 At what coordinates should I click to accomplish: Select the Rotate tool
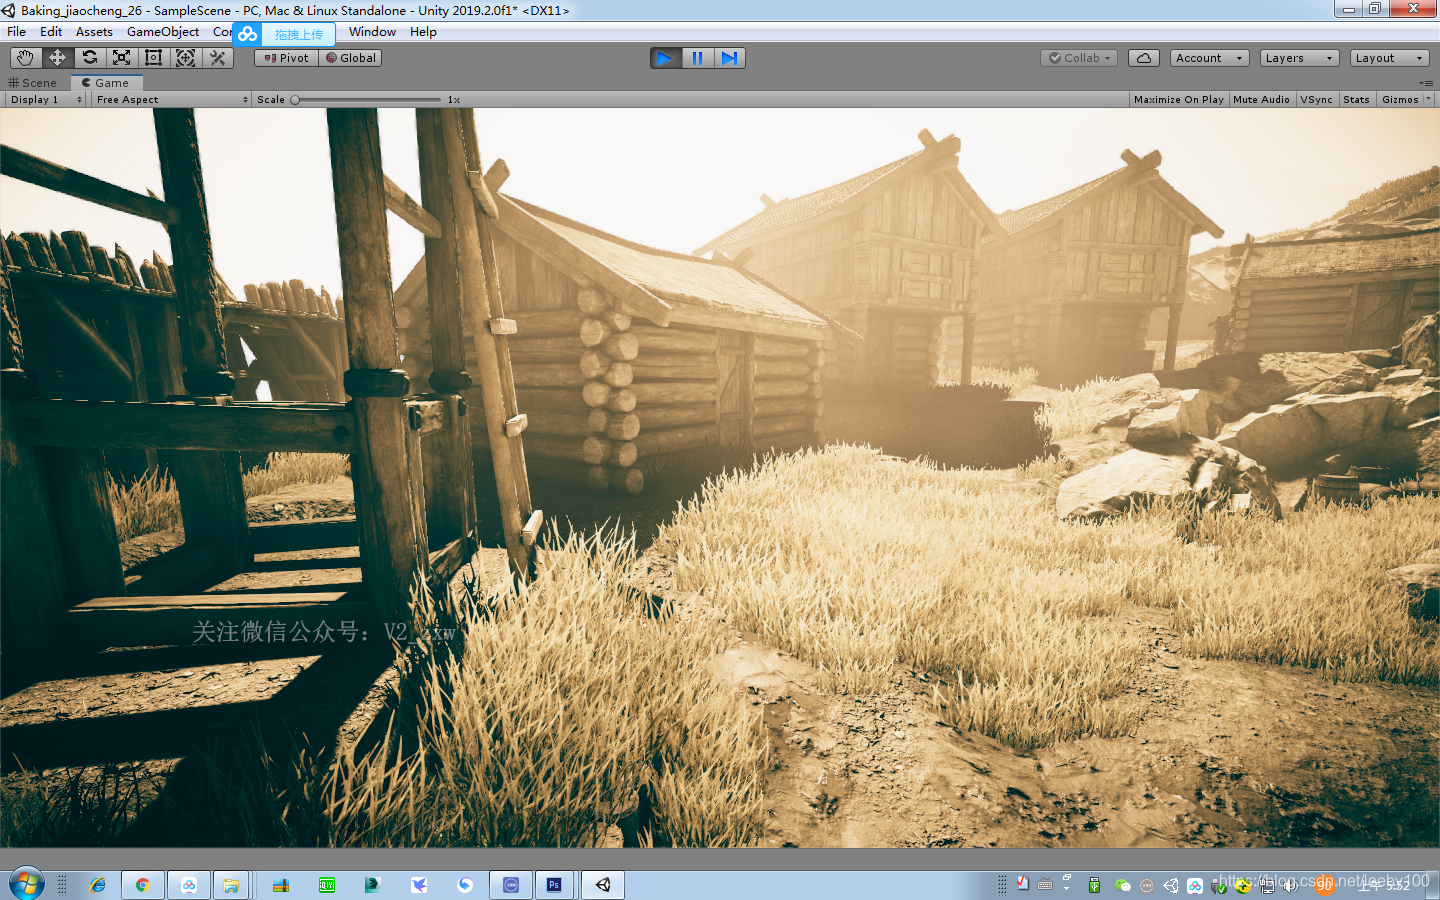pos(89,58)
